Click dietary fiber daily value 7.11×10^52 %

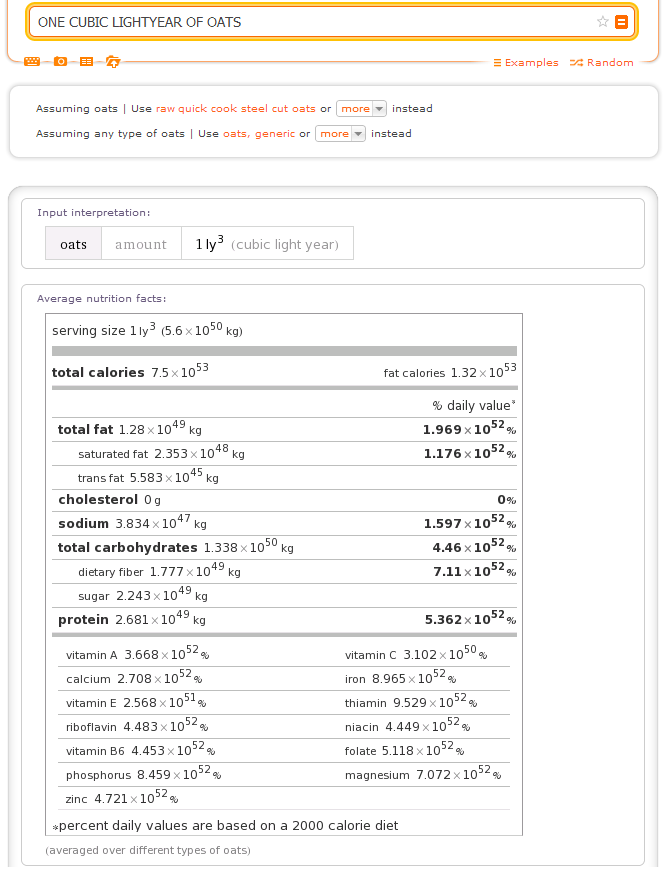pos(475,570)
